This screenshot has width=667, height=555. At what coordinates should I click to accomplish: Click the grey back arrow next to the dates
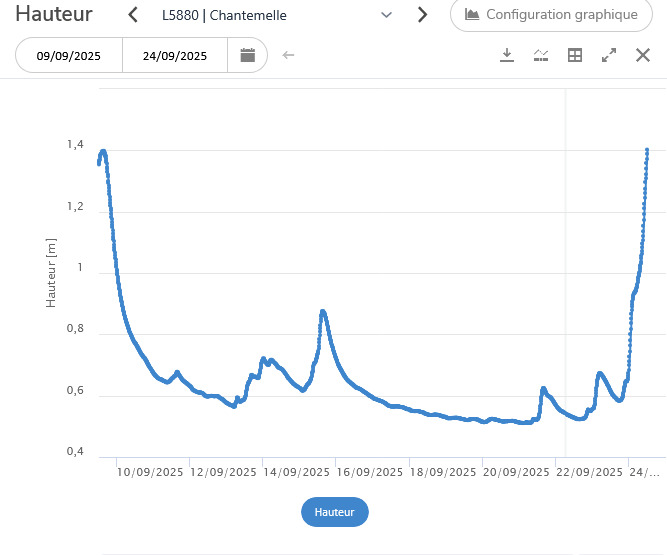point(289,55)
